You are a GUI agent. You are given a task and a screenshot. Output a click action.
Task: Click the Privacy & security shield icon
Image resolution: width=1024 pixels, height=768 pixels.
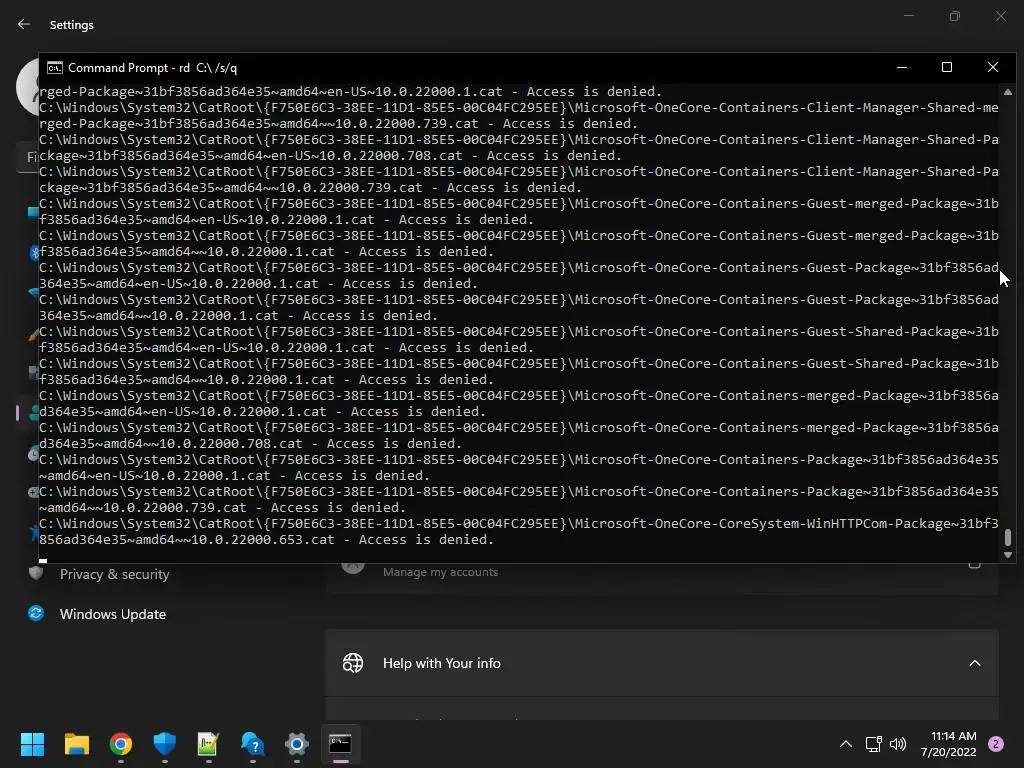pos(36,573)
